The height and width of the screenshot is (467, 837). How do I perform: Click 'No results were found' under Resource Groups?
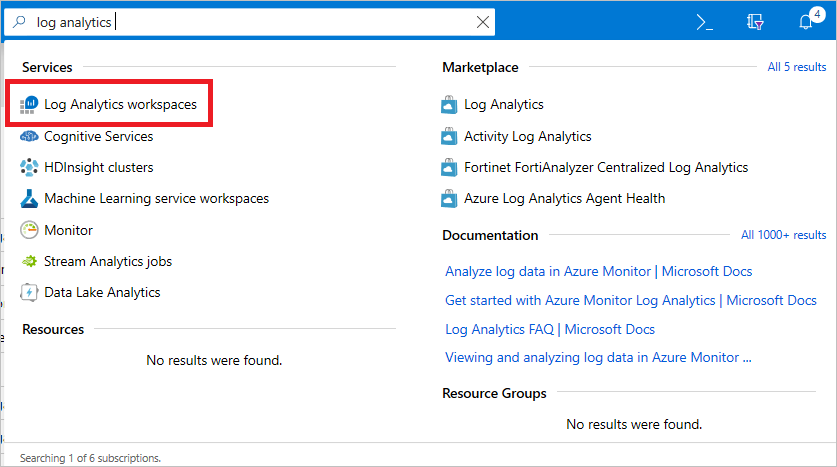(x=634, y=424)
